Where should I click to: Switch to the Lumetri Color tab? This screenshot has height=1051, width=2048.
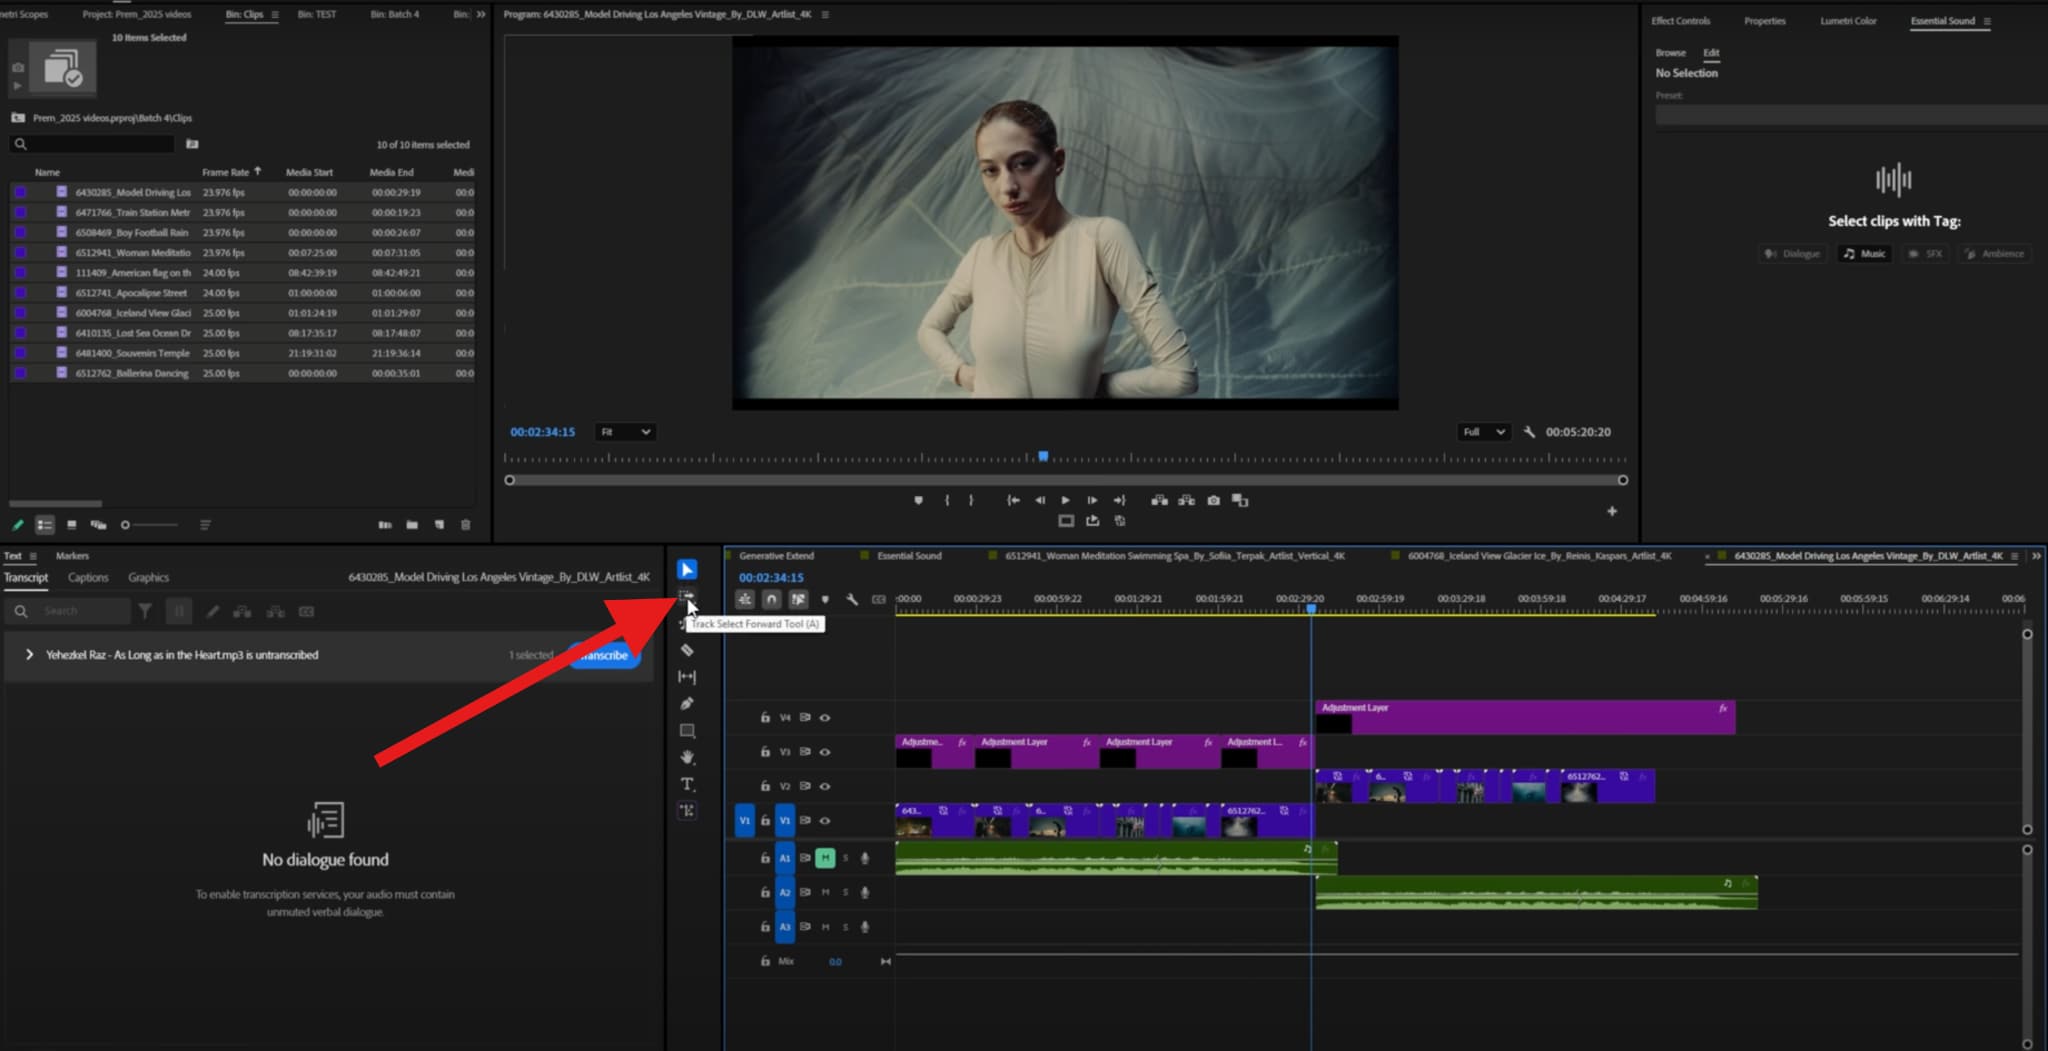(x=1847, y=20)
